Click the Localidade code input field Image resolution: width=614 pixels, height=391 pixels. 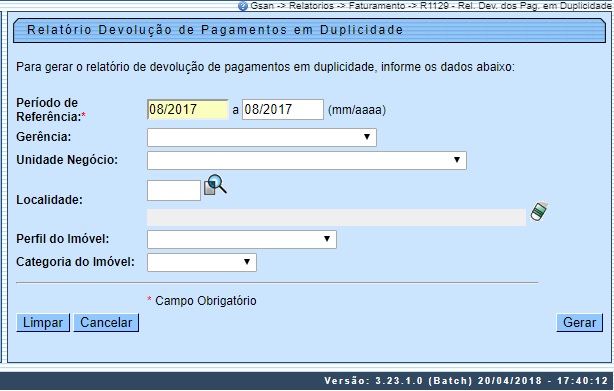174,191
